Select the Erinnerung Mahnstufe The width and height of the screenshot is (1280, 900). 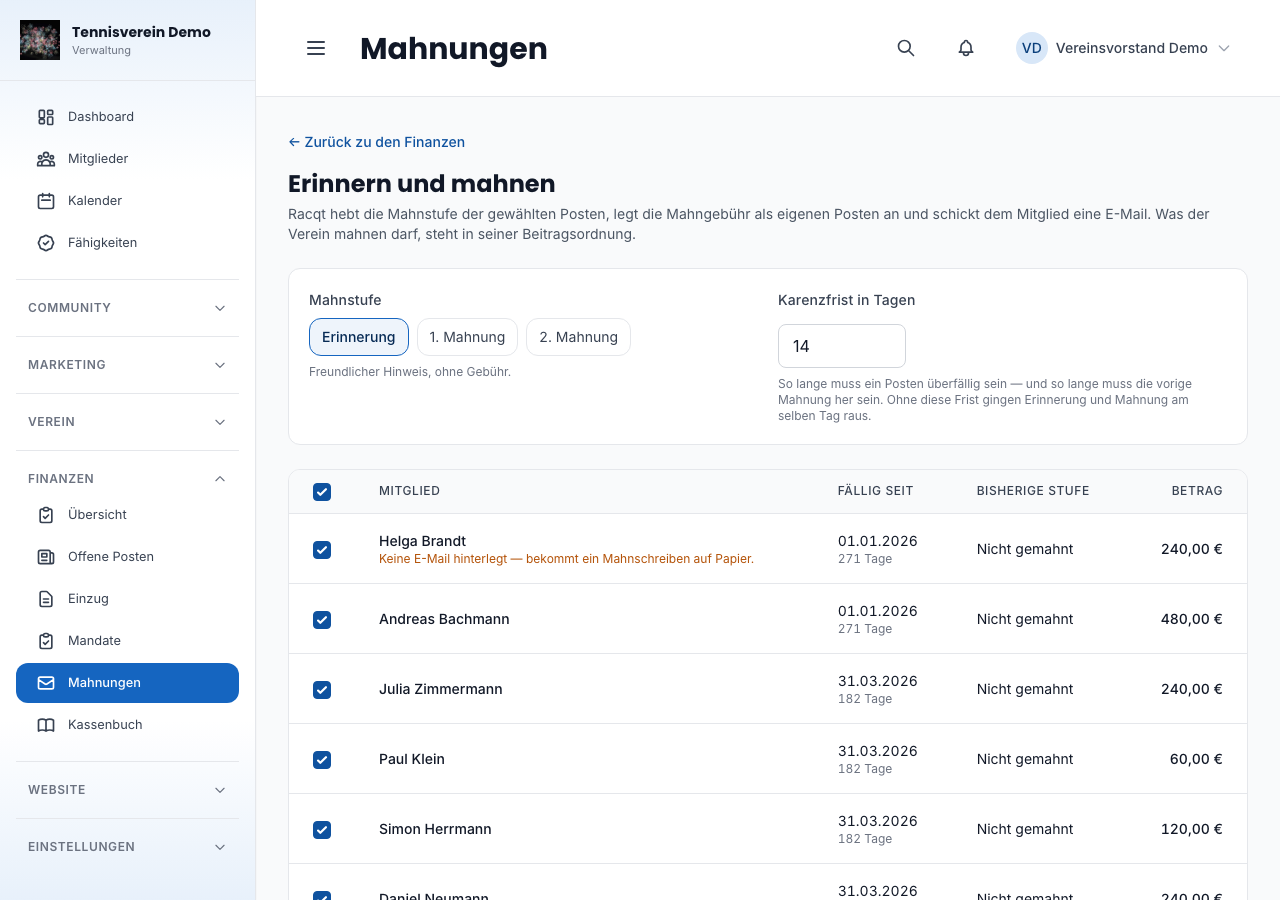[359, 337]
